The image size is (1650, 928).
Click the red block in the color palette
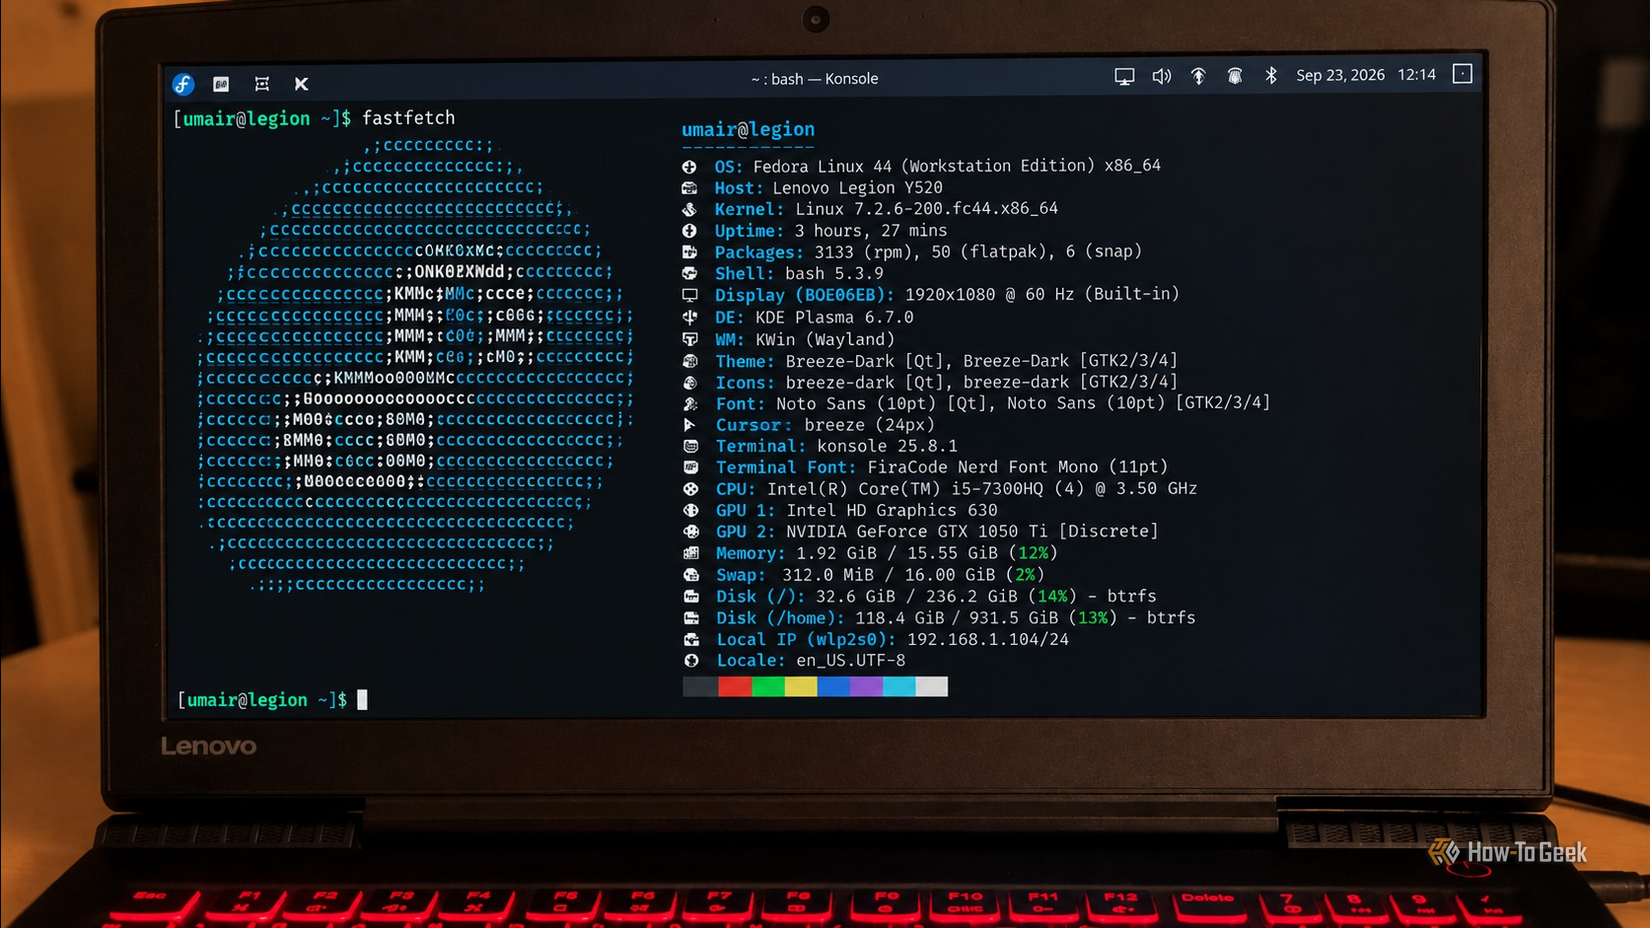735,686
